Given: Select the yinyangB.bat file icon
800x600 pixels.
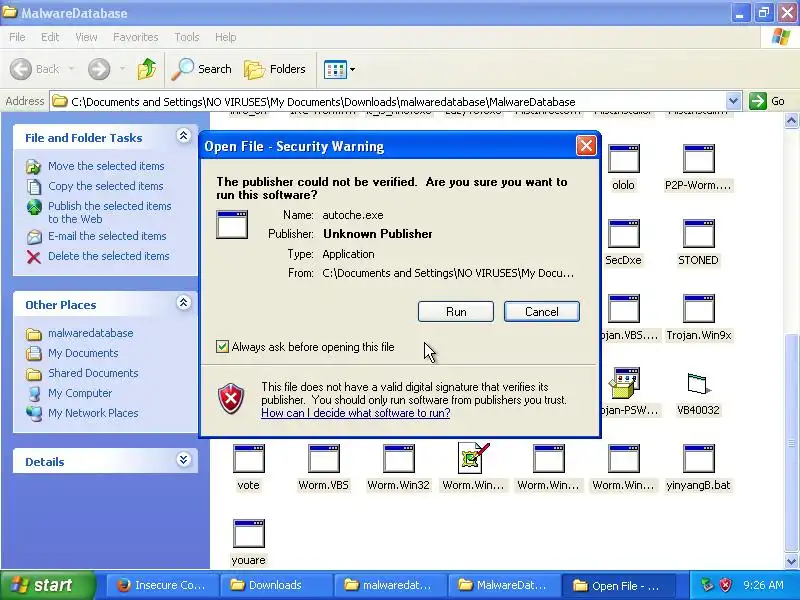Looking at the screenshot, I should coord(698,459).
